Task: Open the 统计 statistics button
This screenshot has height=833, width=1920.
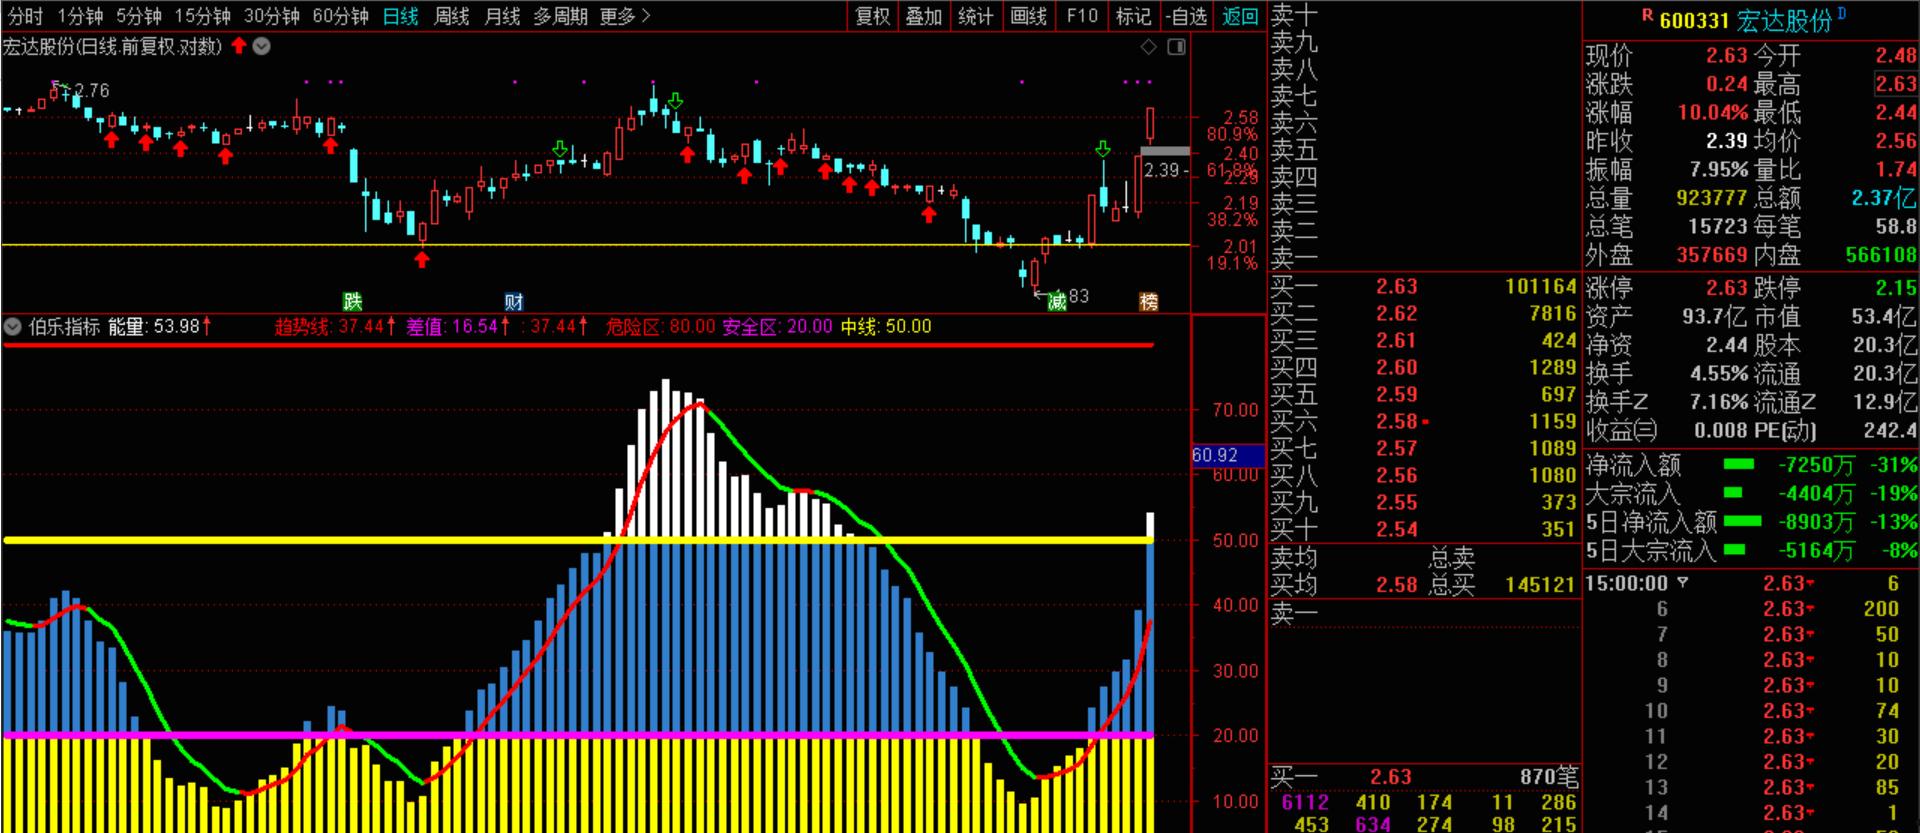Action: 976,17
